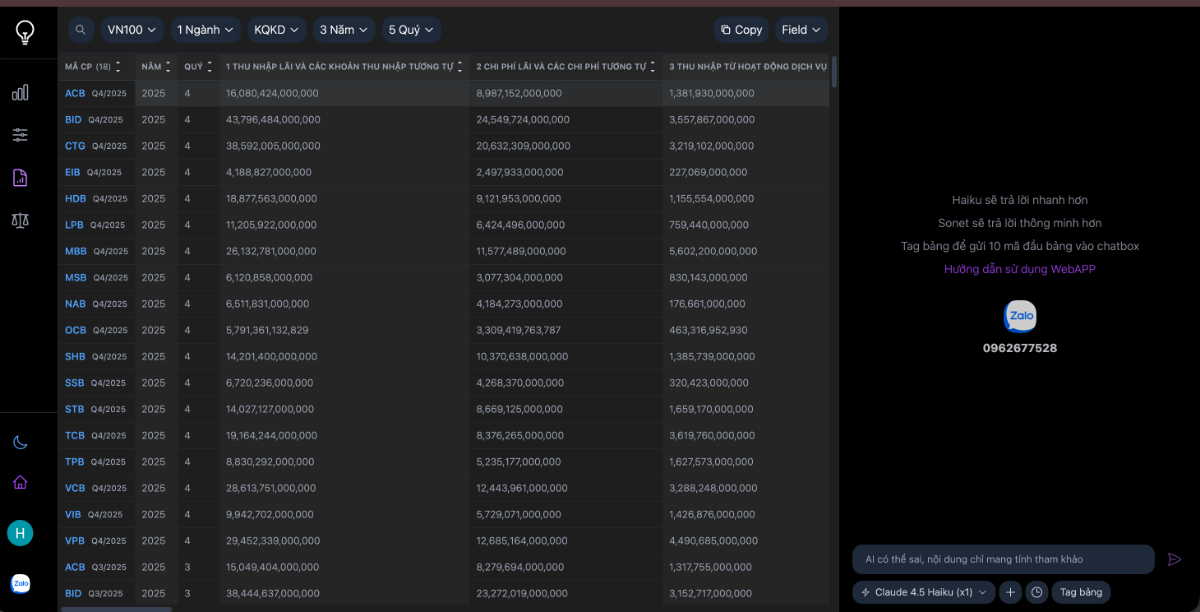This screenshot has width=1200, height=612.
Task: Open chat history via the clock icon
Action: 1036,592
